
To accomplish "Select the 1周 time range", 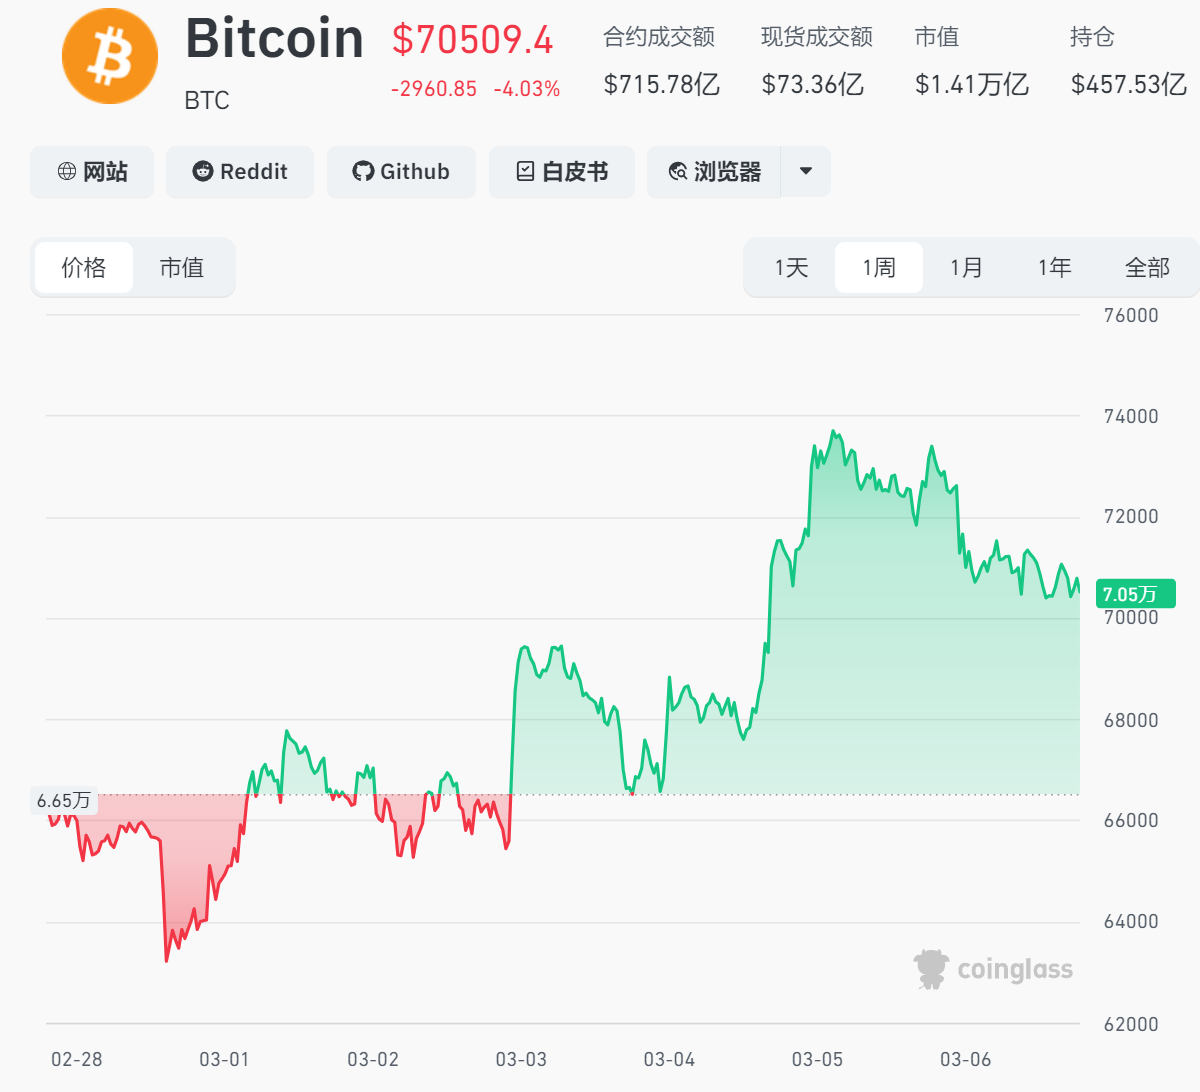I will 879,267.
